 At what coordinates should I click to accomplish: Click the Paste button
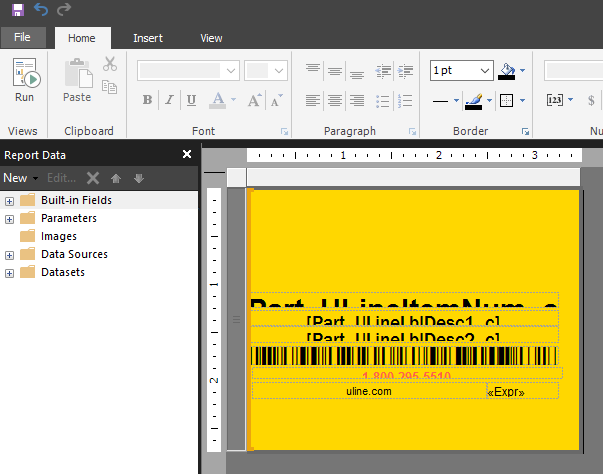(78, 80)
